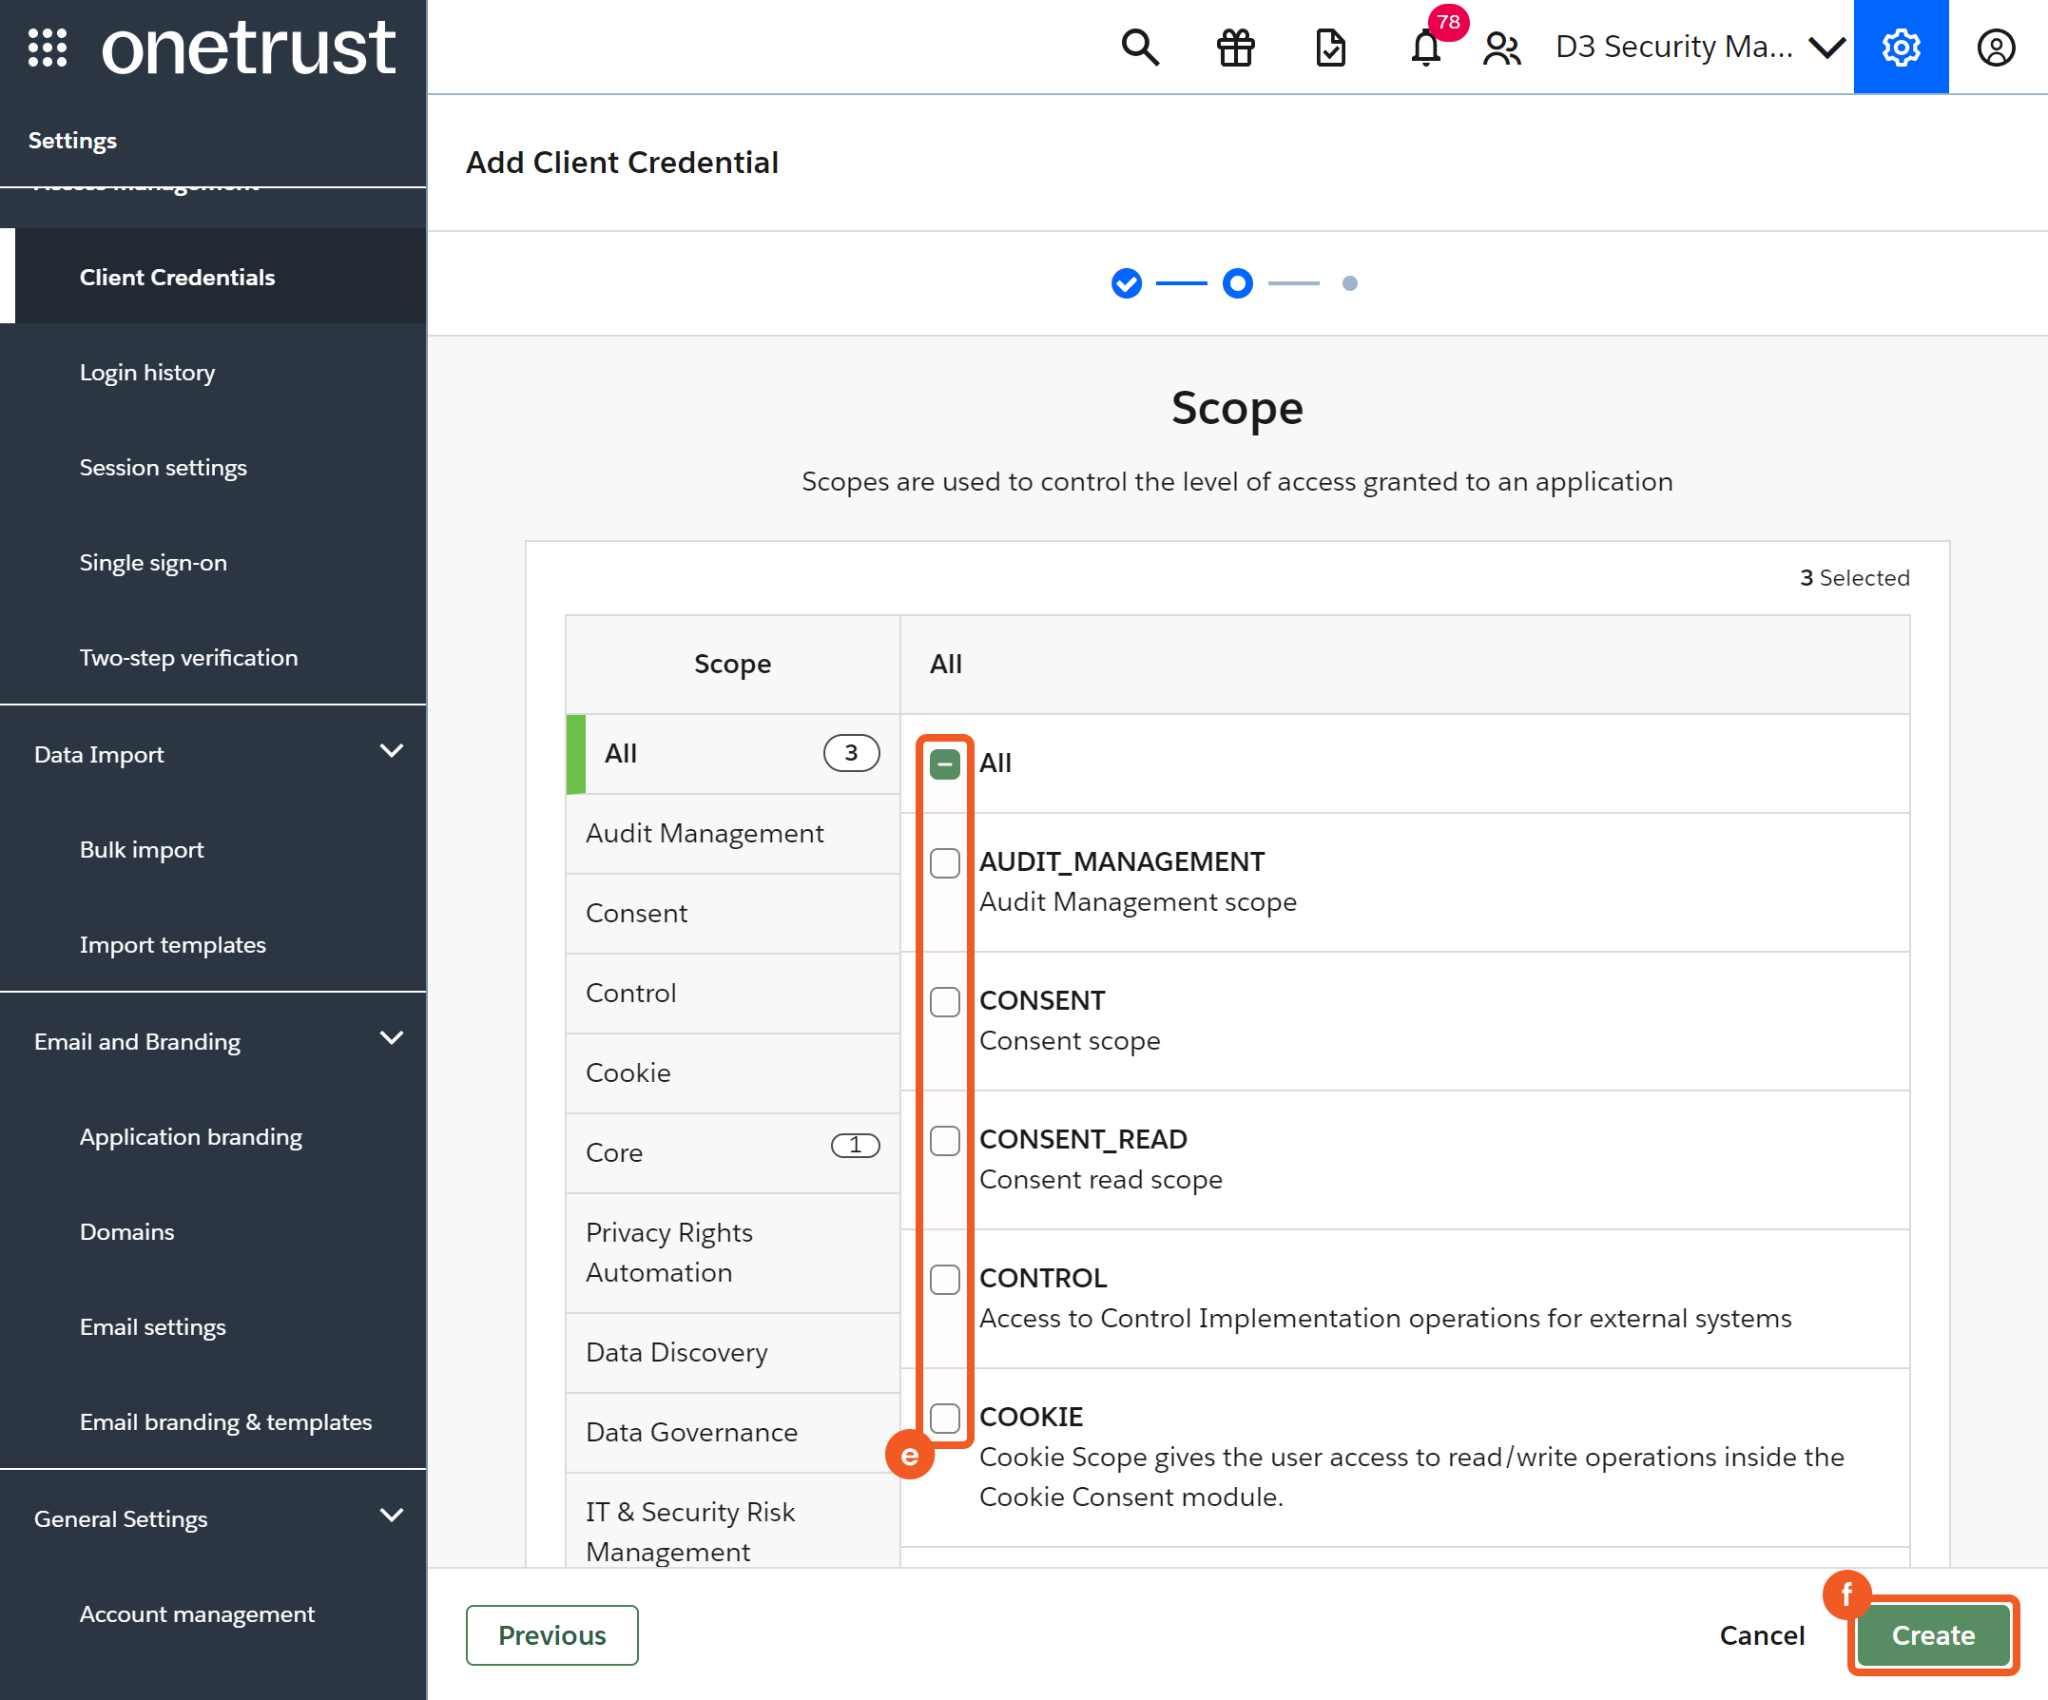The width and height of the screenshot is (2048, 1700).
Task: Open the gift what's new icon
Action: coord(1235,47)
